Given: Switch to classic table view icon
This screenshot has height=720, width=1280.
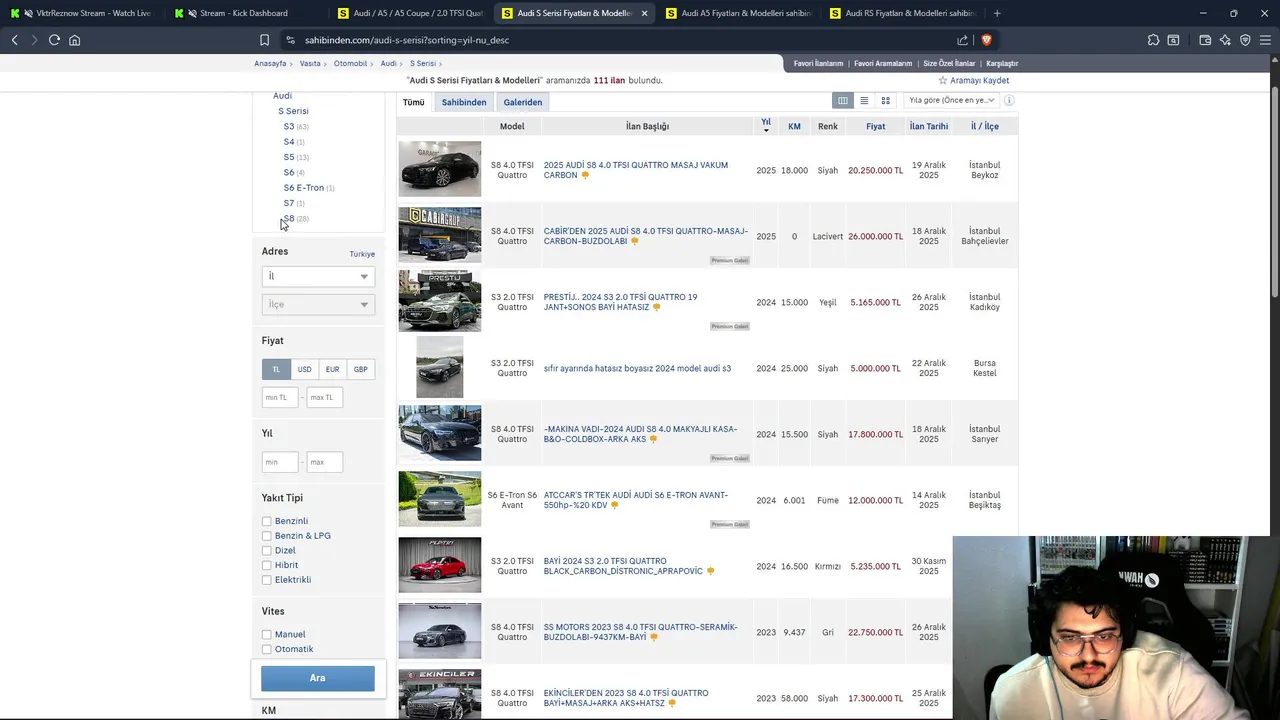Looking at the screenshot, I should click(x=843, y=101).
